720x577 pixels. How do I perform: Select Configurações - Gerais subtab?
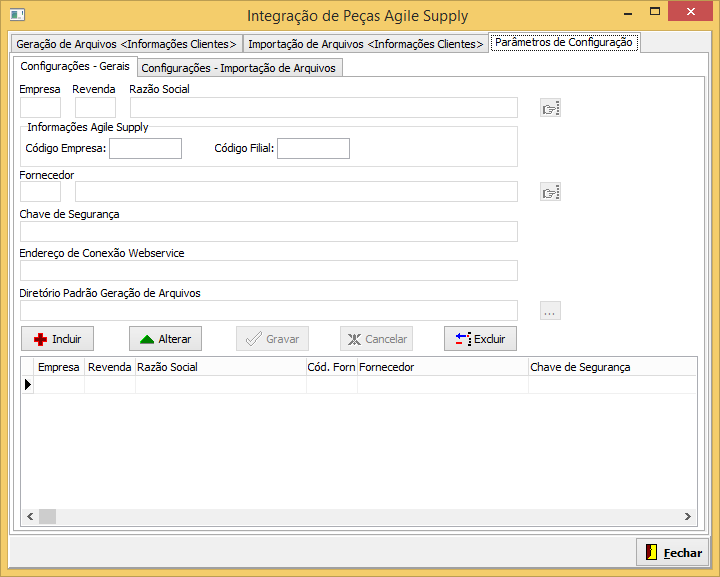point(75,66)
